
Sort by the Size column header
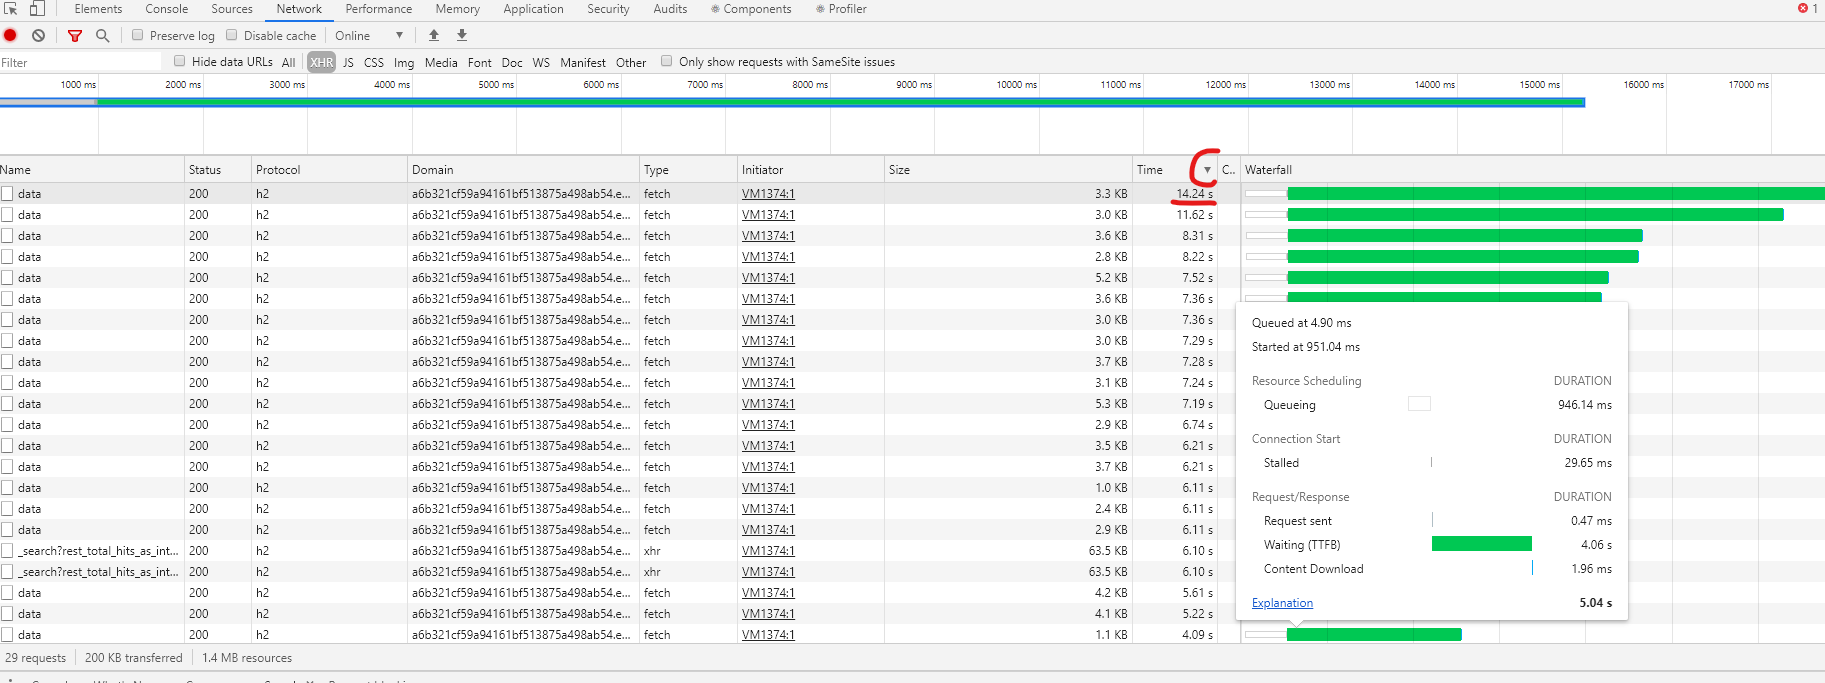click(x=1008, y=170)
